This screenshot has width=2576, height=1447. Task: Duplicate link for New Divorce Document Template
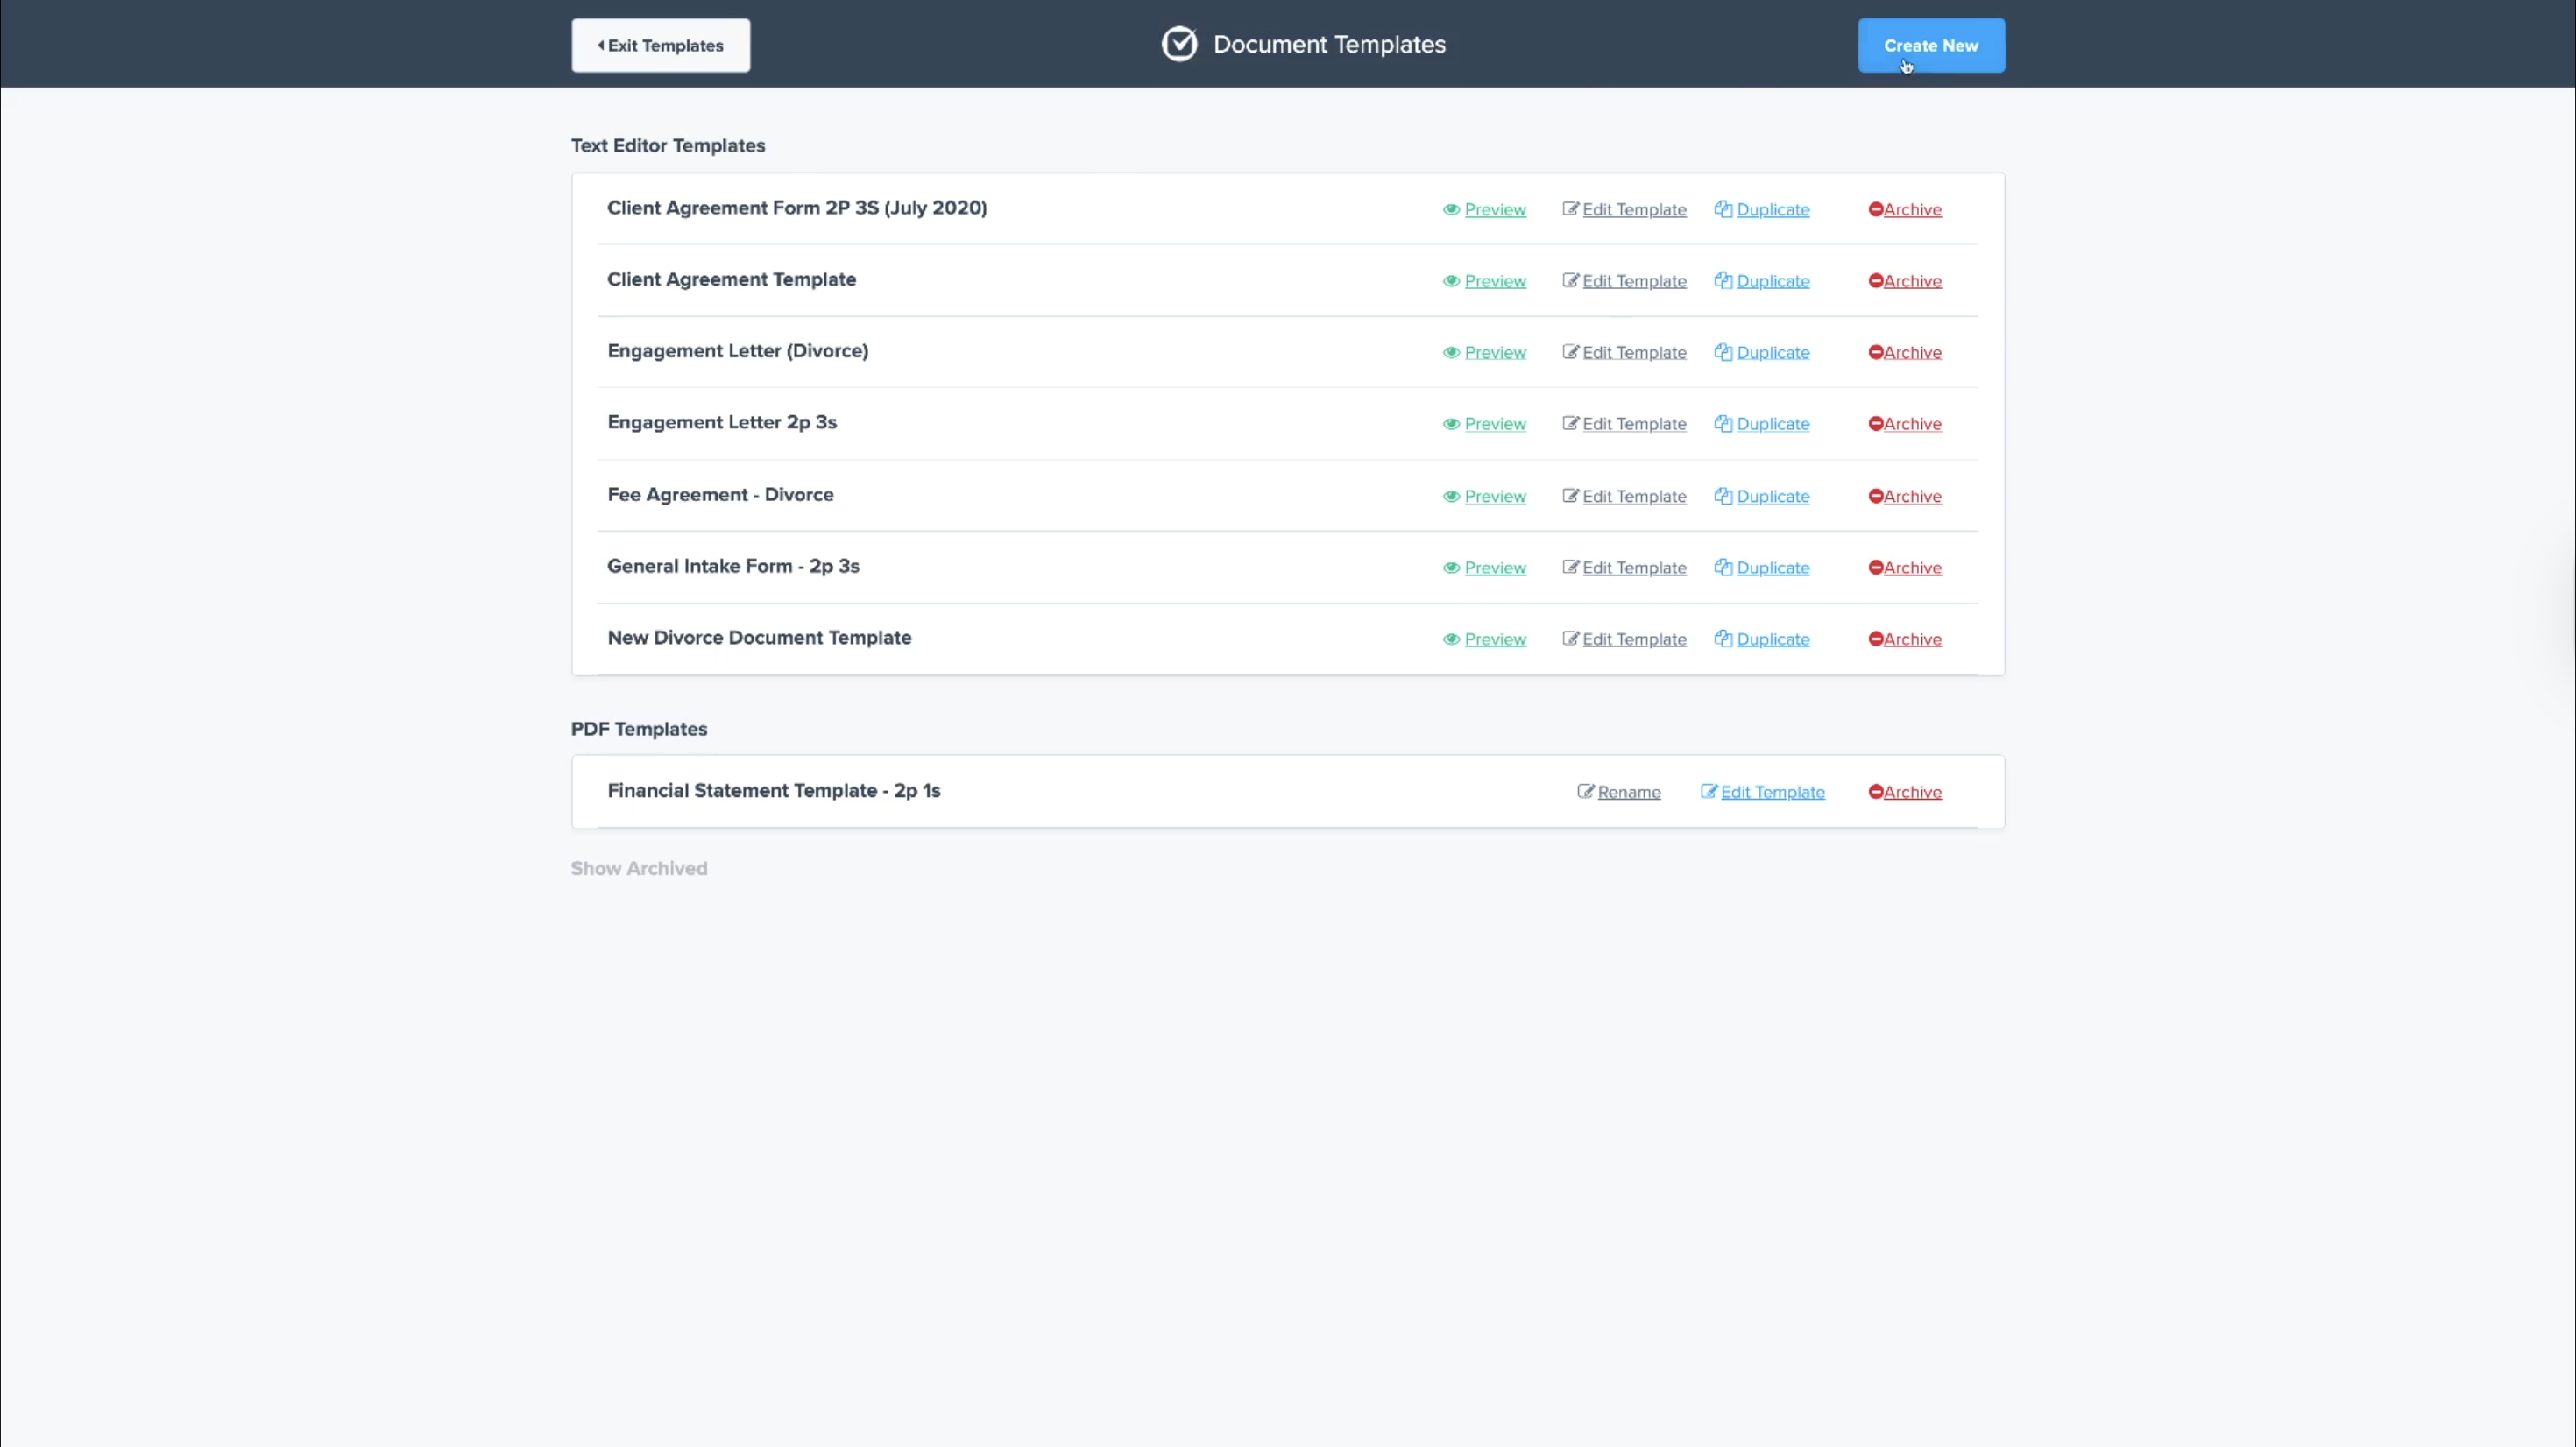[x=1773, y=639]
